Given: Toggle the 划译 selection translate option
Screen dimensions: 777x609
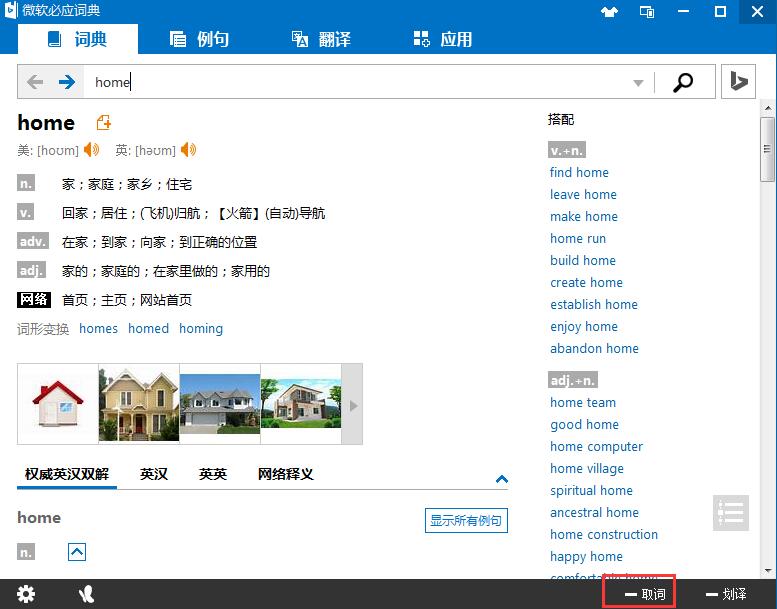Looking at the screenshot, I should (x=726, y=594).
